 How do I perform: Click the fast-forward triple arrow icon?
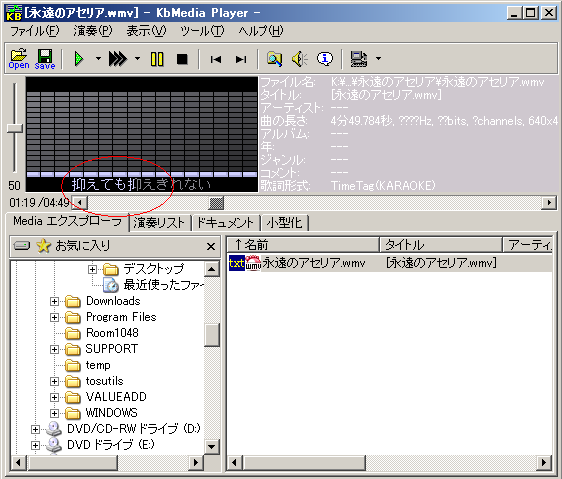tap(118, 59)
